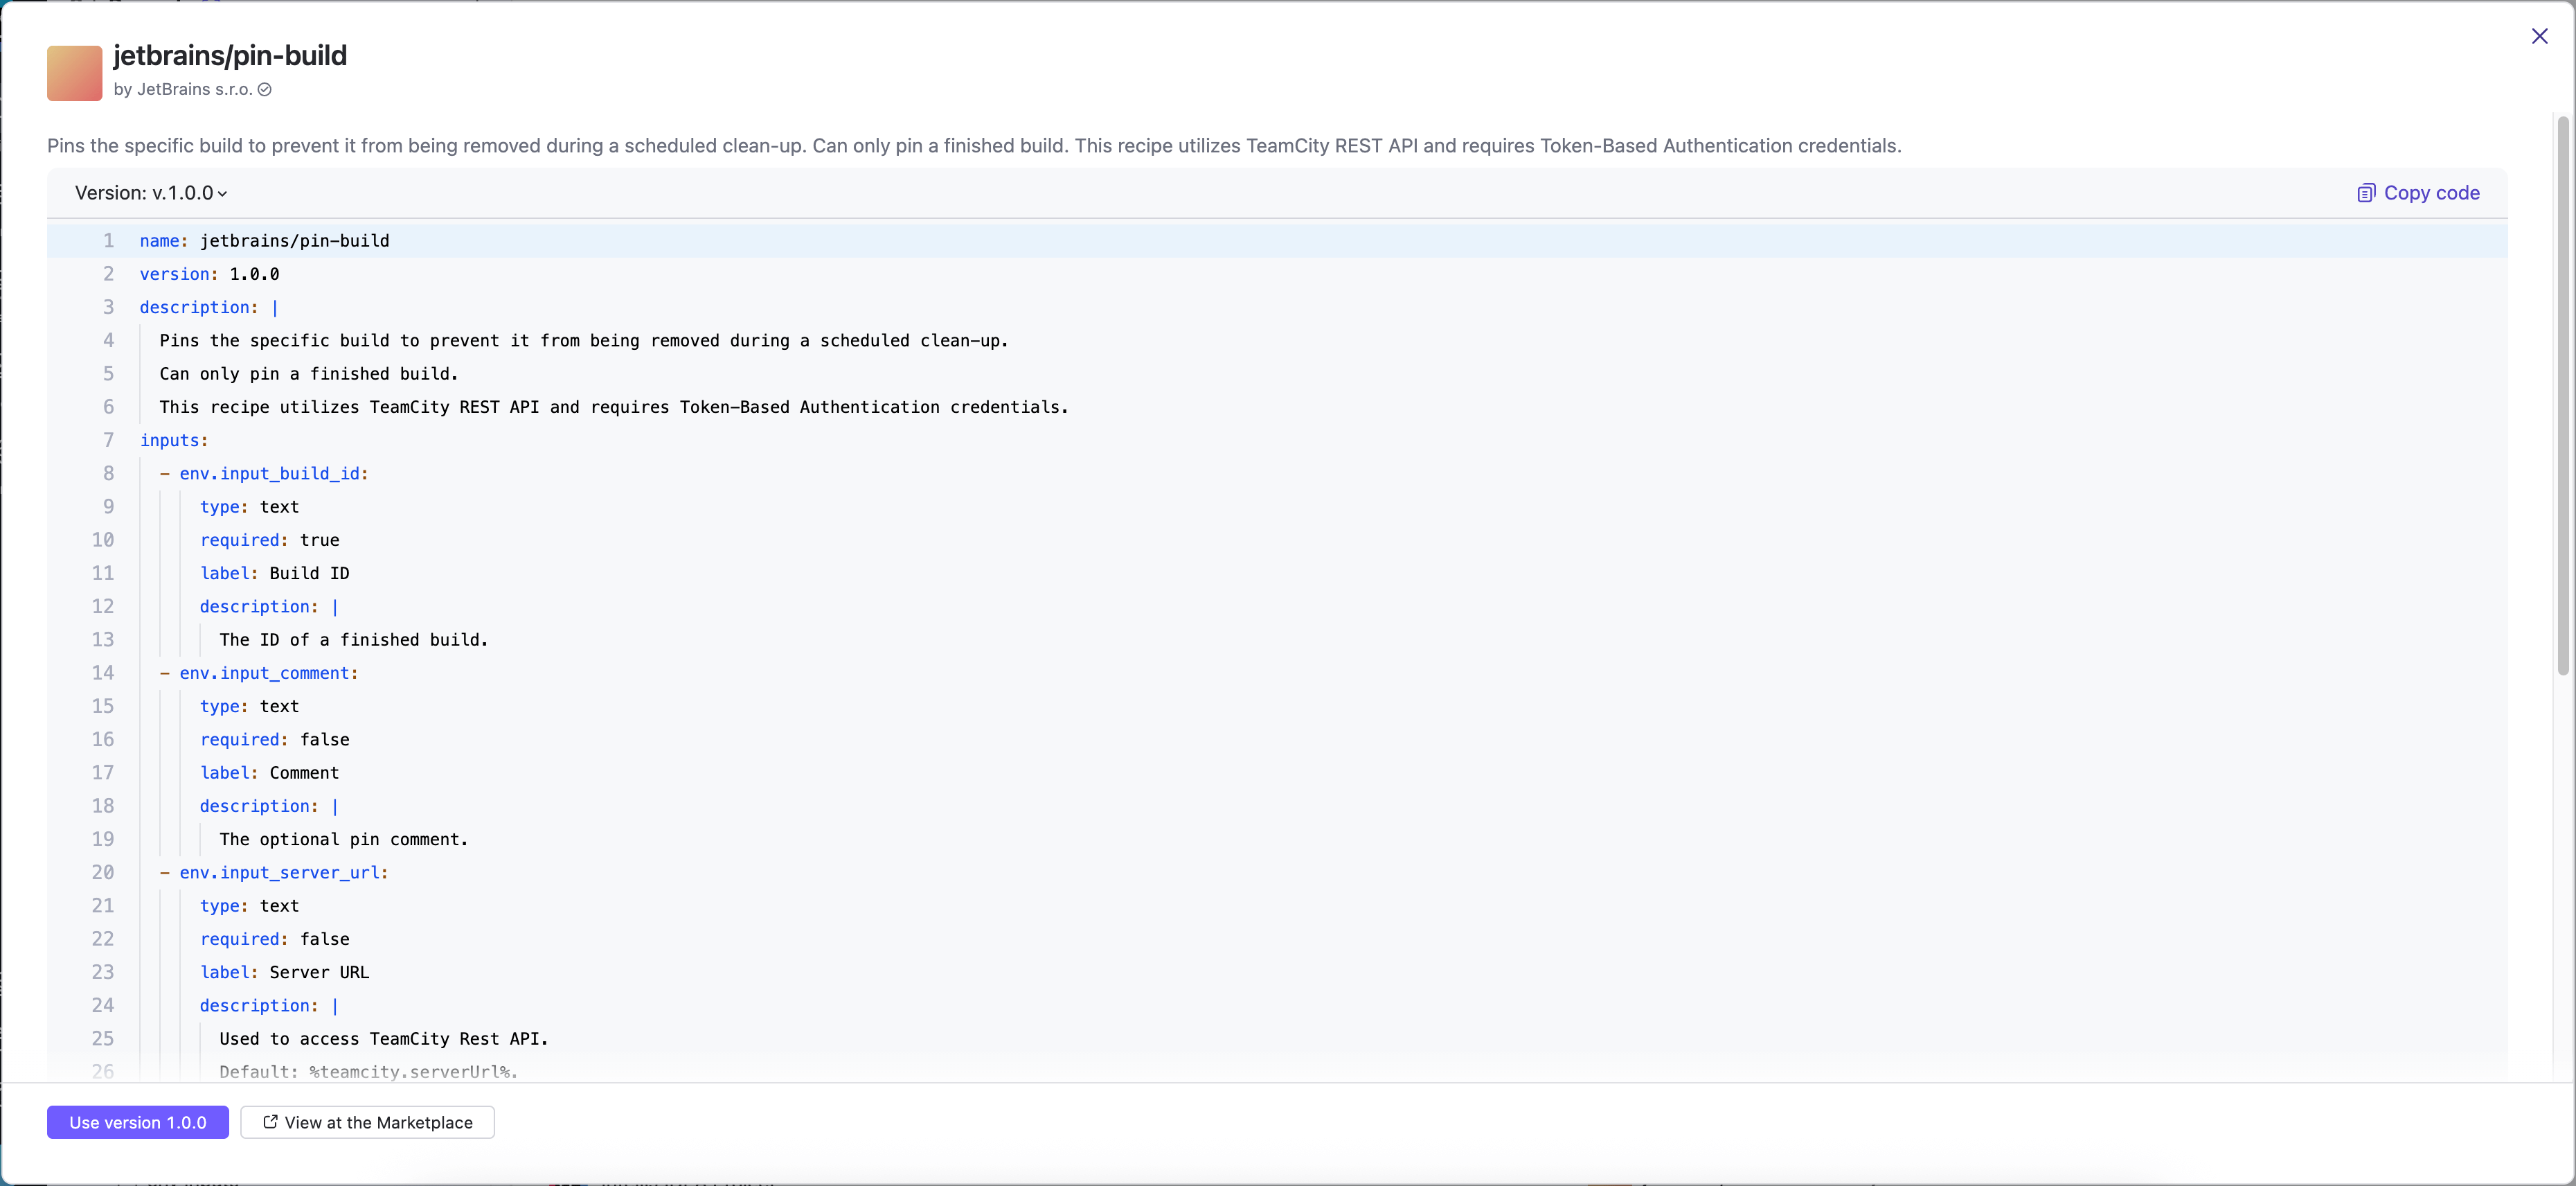This screenshot has width=2576, height=1186.
Task: Click 'Used to access TeamCity Rest API.' line
Action: (x=384, y=1038)
